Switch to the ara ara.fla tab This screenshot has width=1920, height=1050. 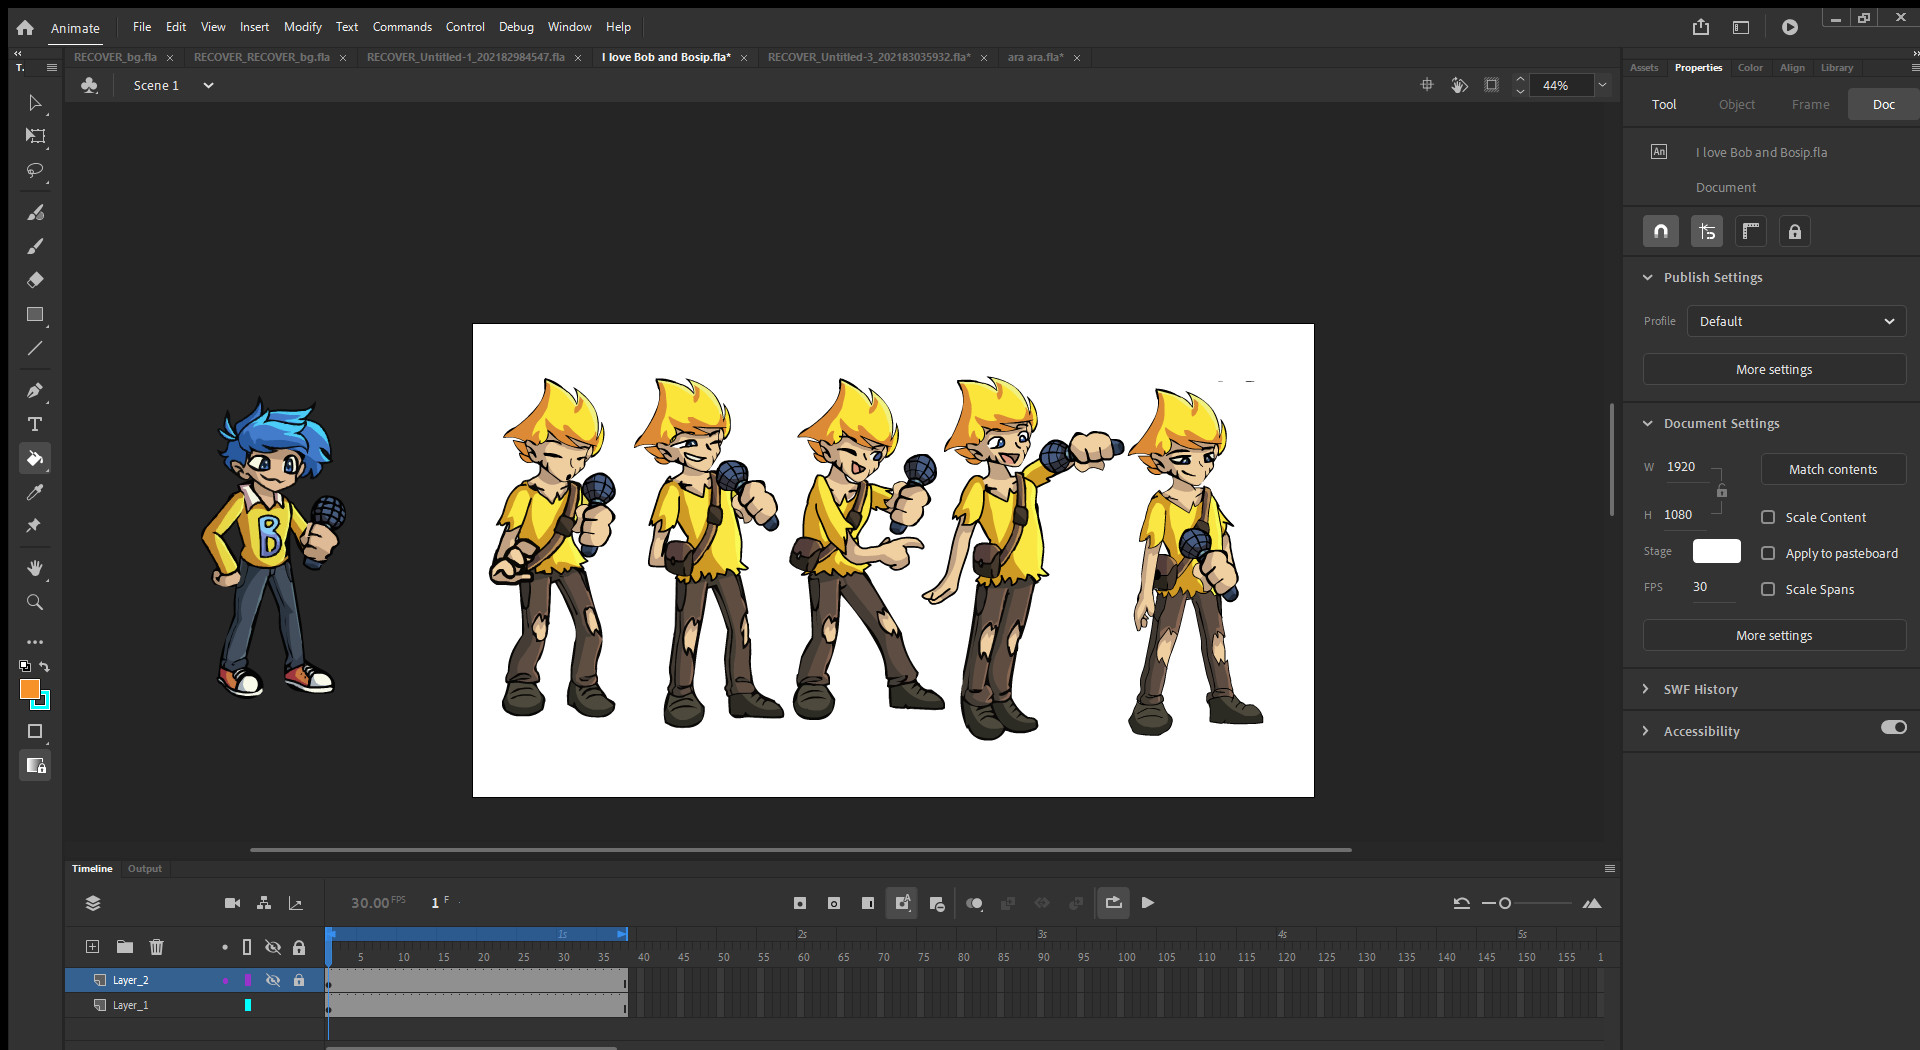pyautogui.click(x=1035, y=57)
